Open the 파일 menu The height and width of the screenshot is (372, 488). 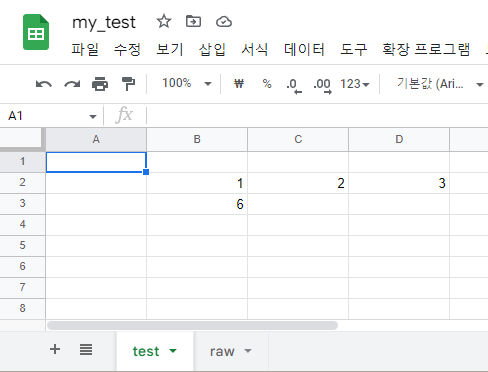pos(85,49)
